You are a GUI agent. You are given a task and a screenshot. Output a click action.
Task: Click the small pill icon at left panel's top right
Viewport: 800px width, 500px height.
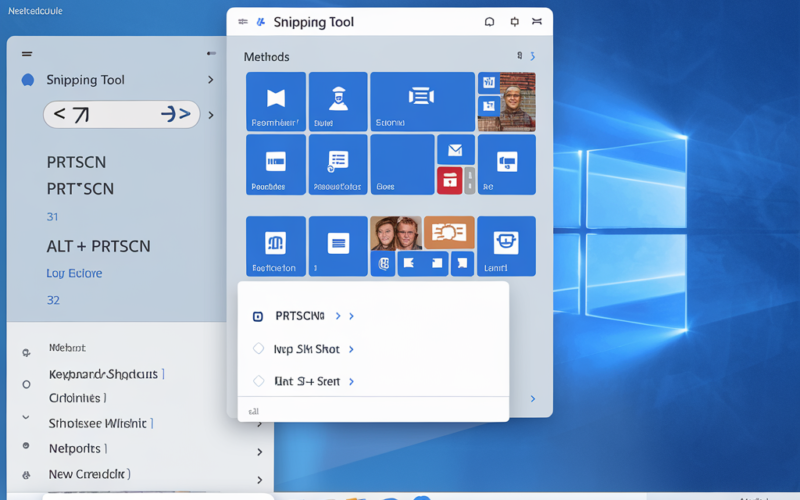point(211,53)
